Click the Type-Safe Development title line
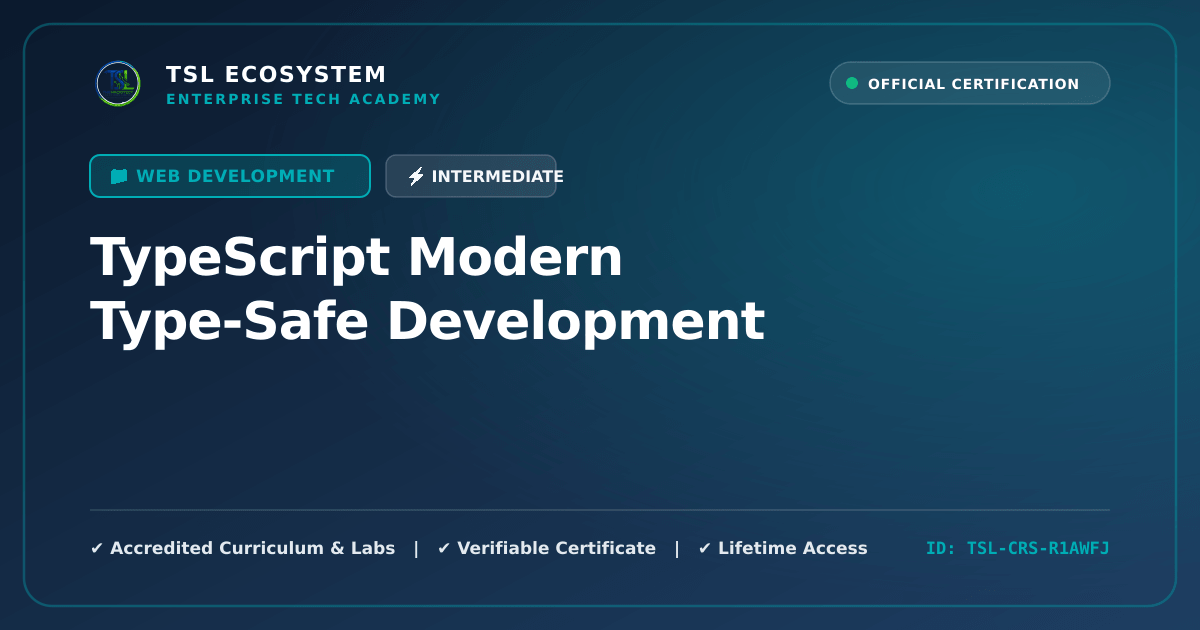This screenshot has width=1200, height=630. point(428,322)
